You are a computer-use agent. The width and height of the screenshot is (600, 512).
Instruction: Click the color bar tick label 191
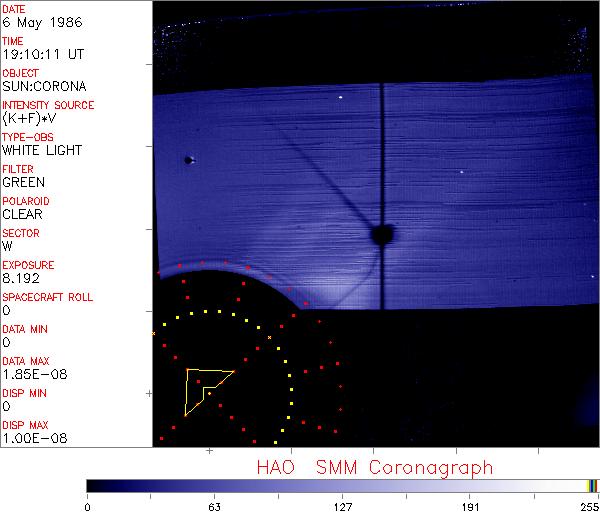pyautogui.click(x=470, y=505)
